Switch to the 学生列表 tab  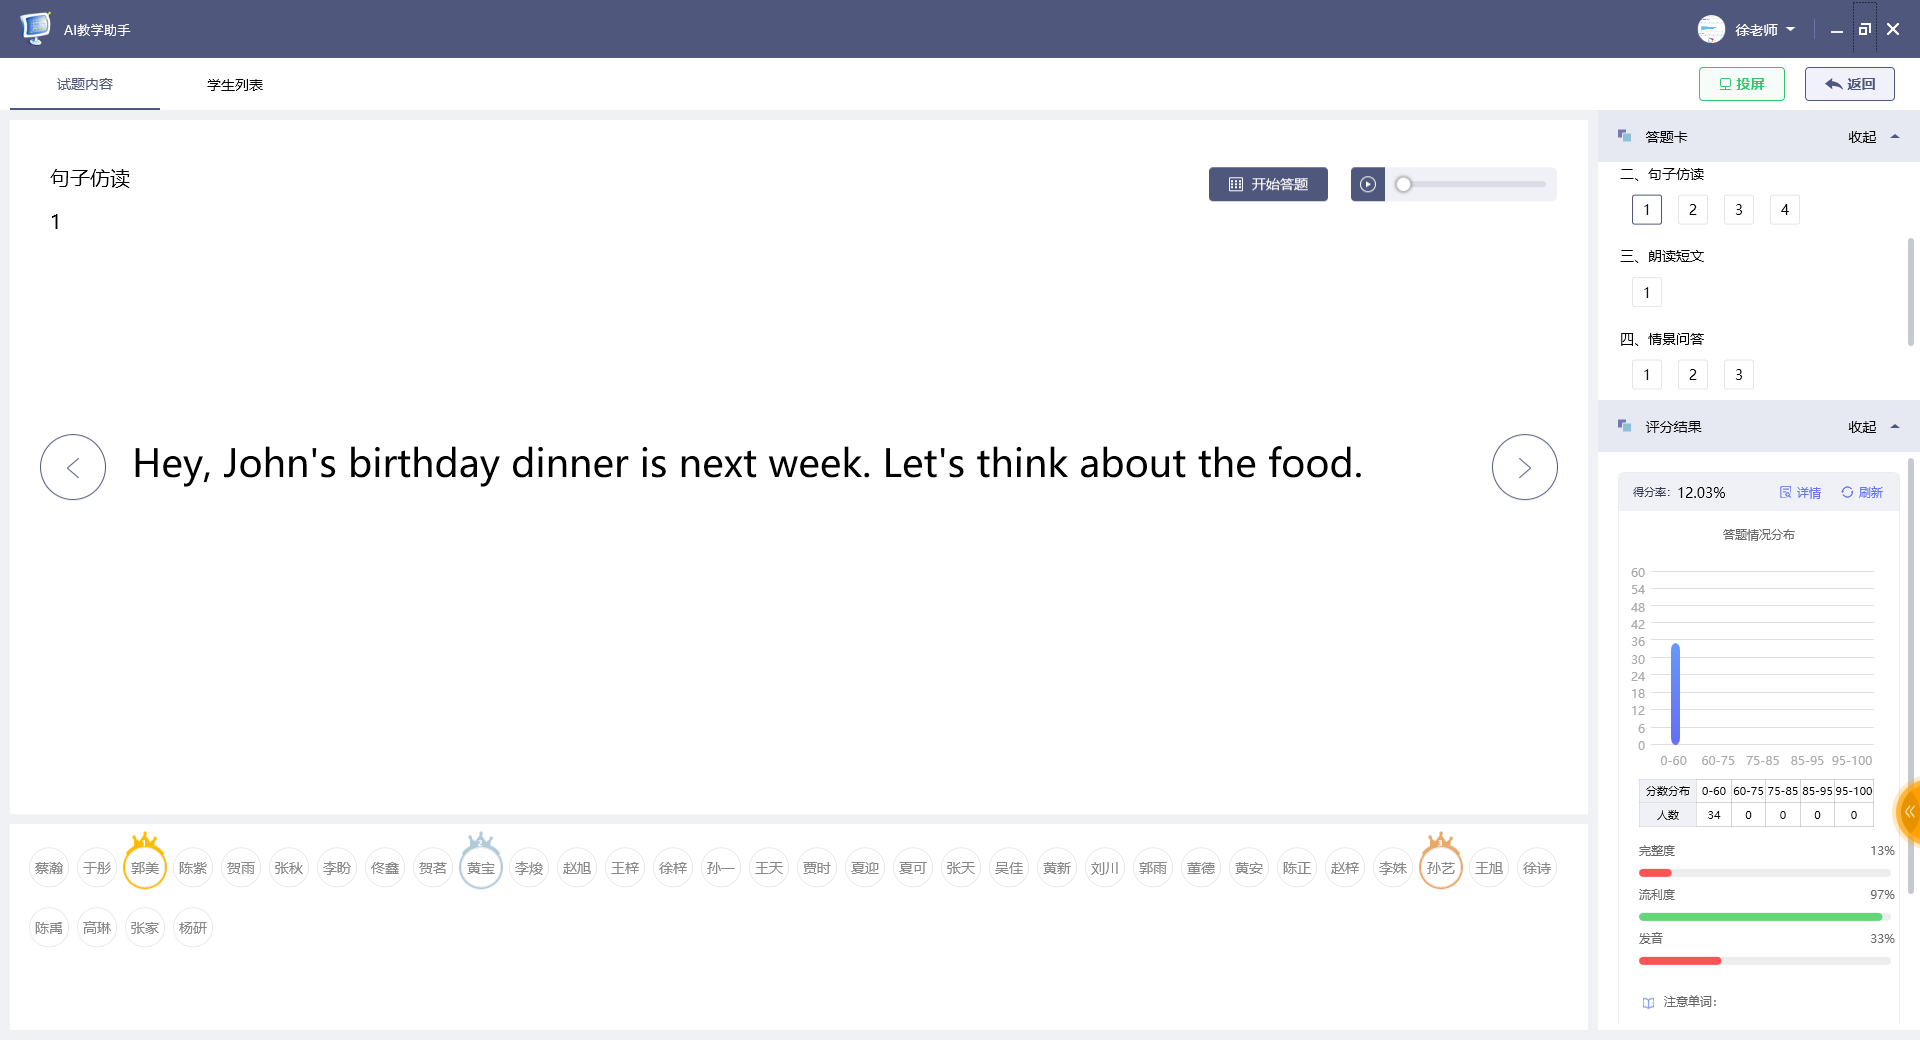coord(235,85)
